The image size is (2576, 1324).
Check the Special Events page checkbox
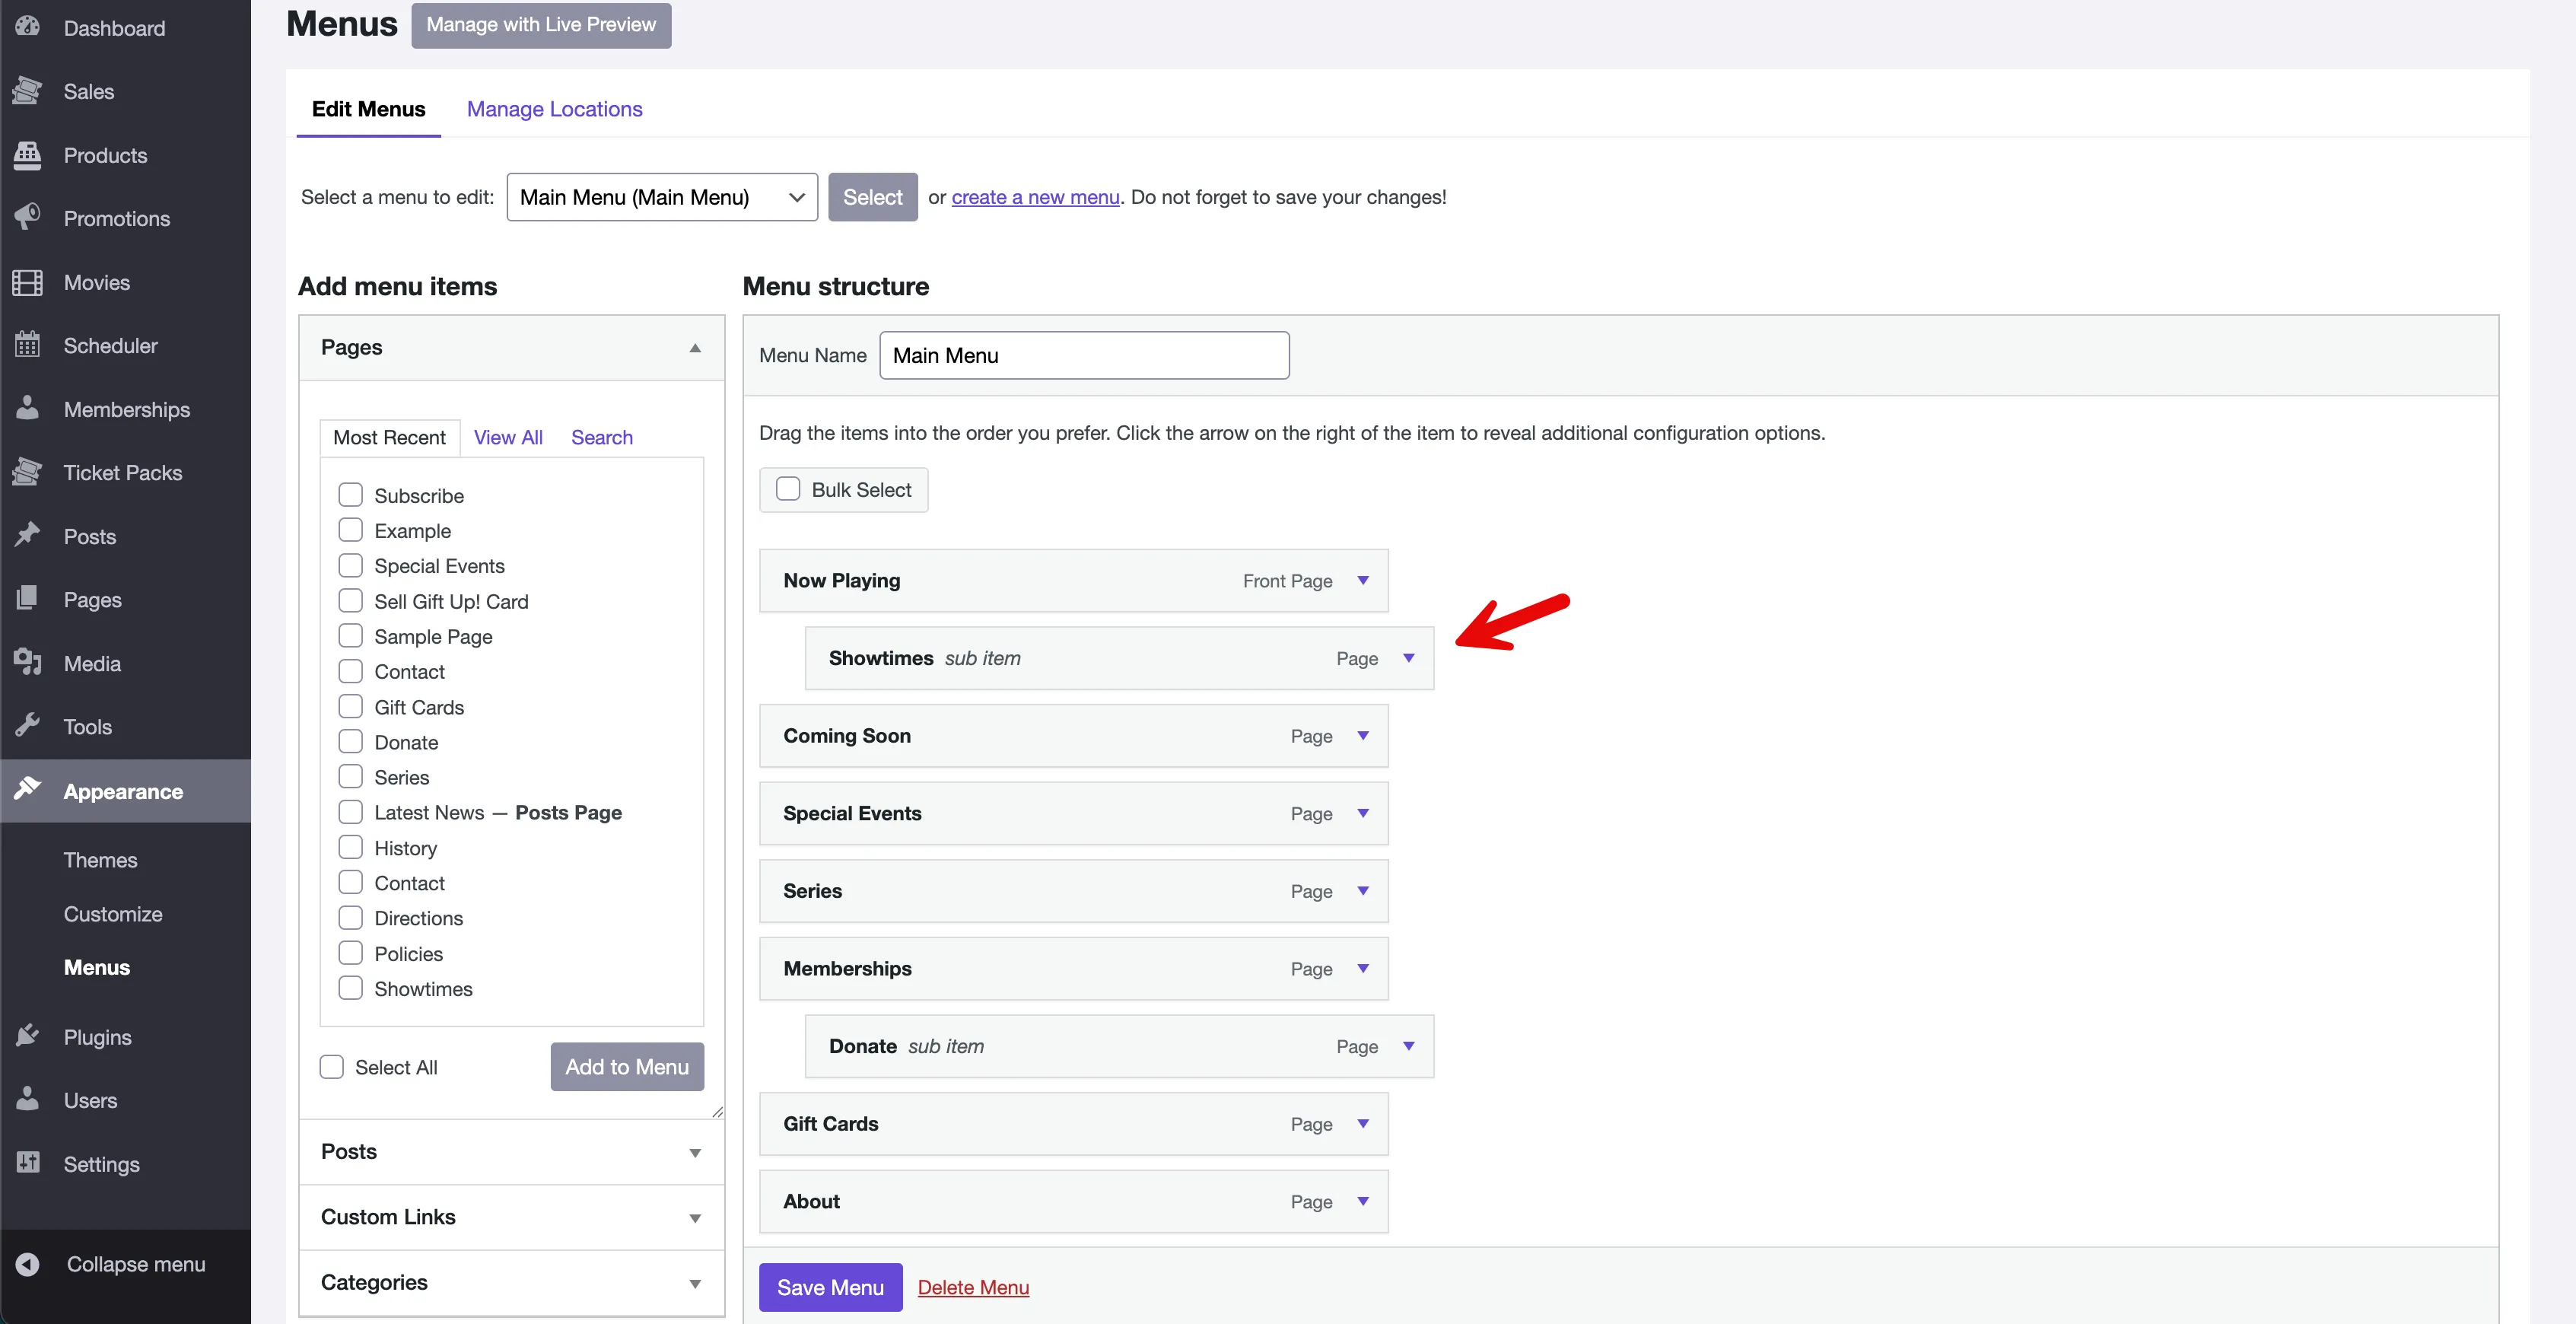(350, 565)
